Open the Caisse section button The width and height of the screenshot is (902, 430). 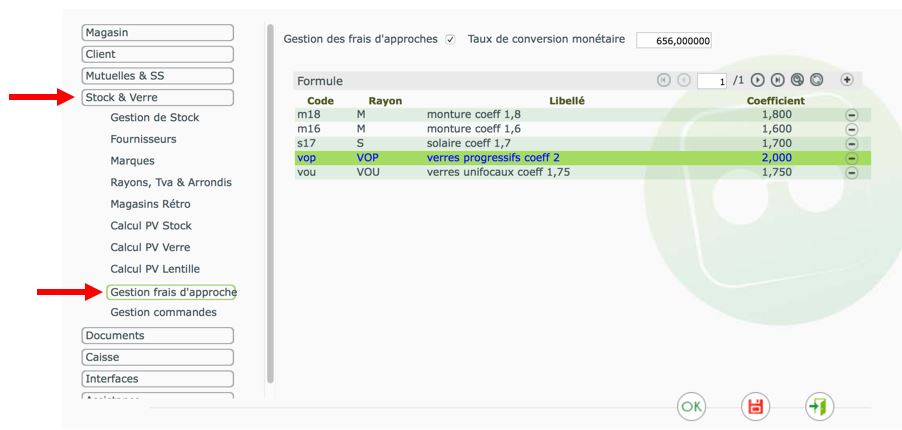(x=158, y=357)
